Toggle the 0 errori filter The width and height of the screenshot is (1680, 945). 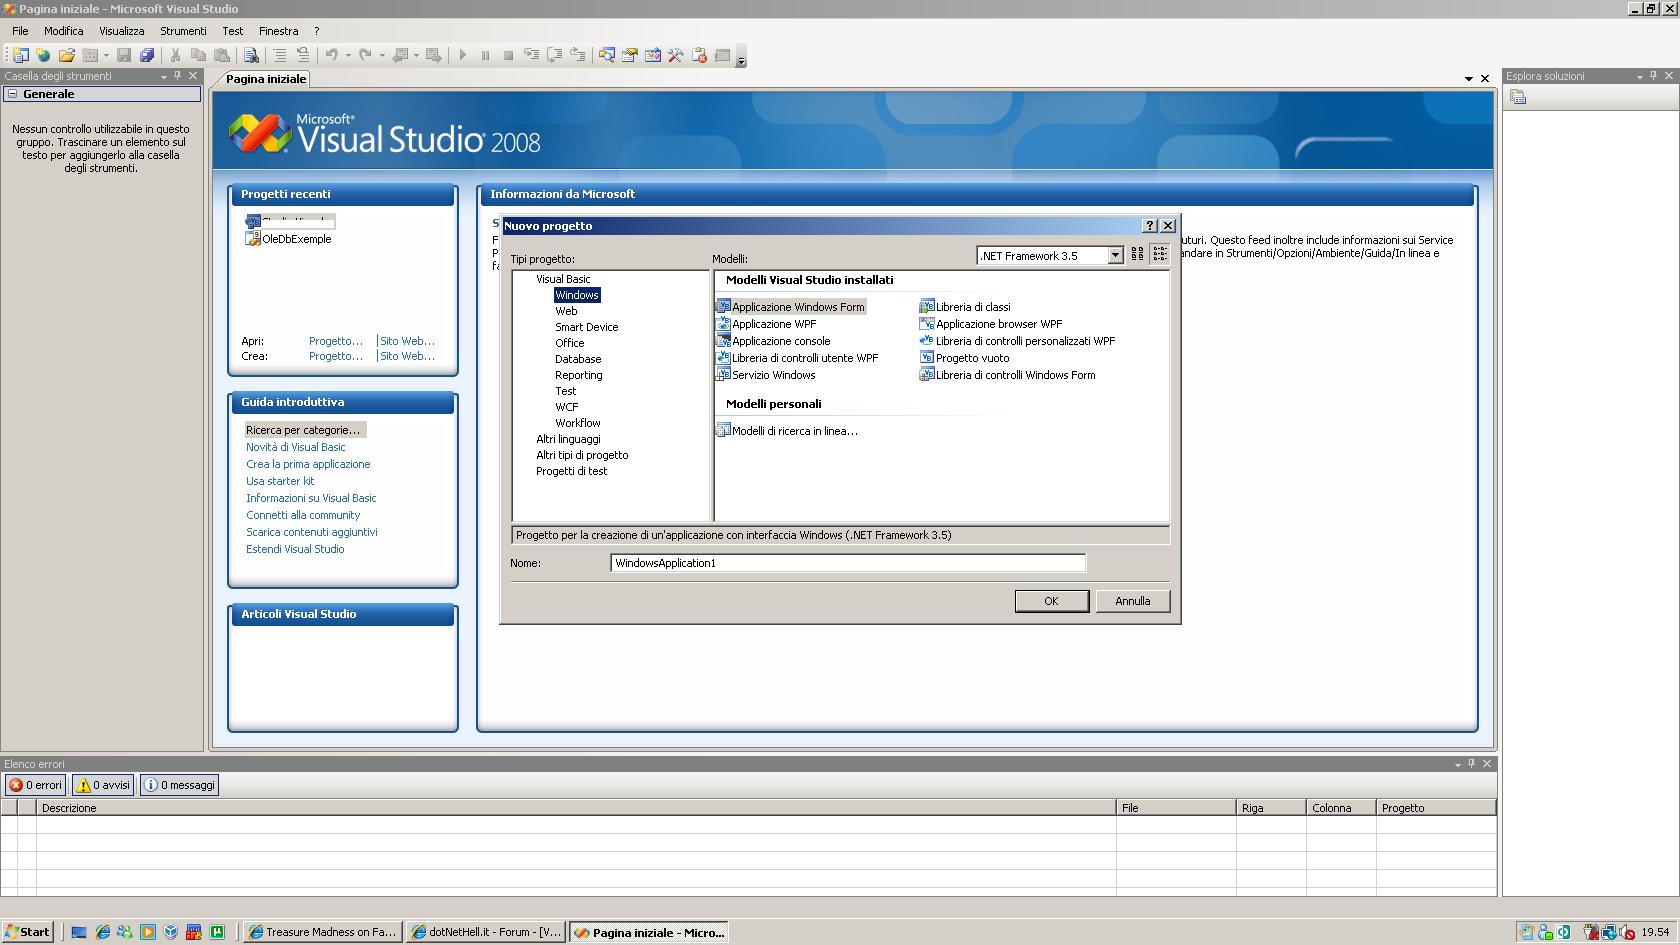pyautogui.click(x=36, y=785)
